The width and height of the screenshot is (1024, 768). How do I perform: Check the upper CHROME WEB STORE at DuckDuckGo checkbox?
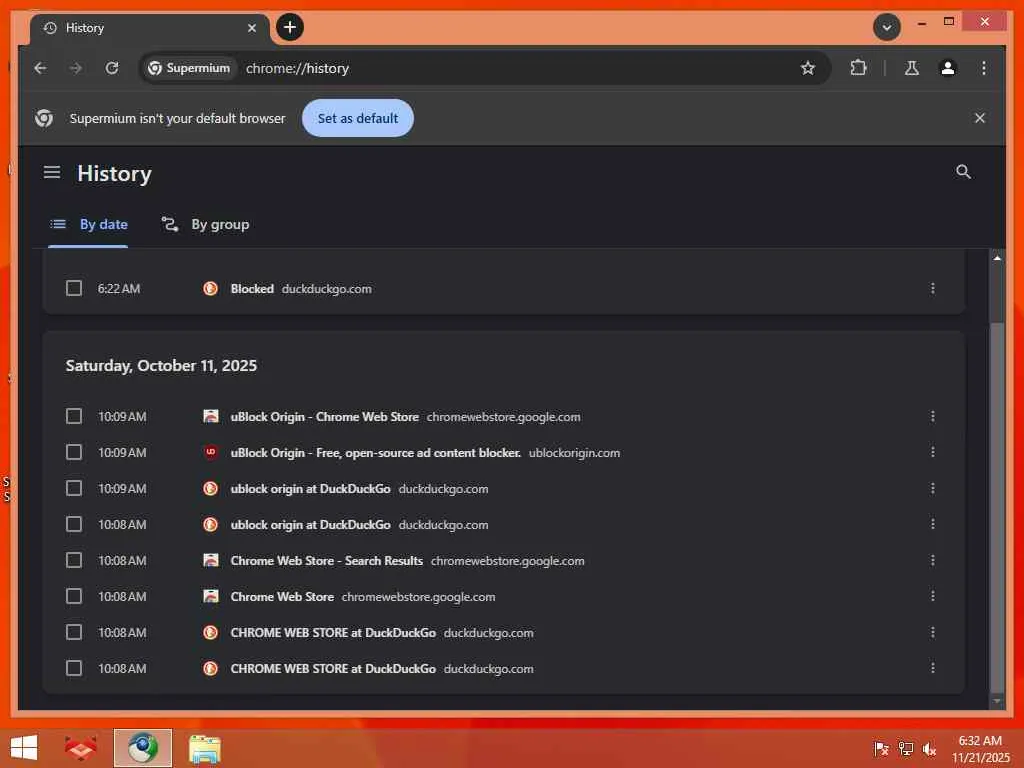point(74,632)
